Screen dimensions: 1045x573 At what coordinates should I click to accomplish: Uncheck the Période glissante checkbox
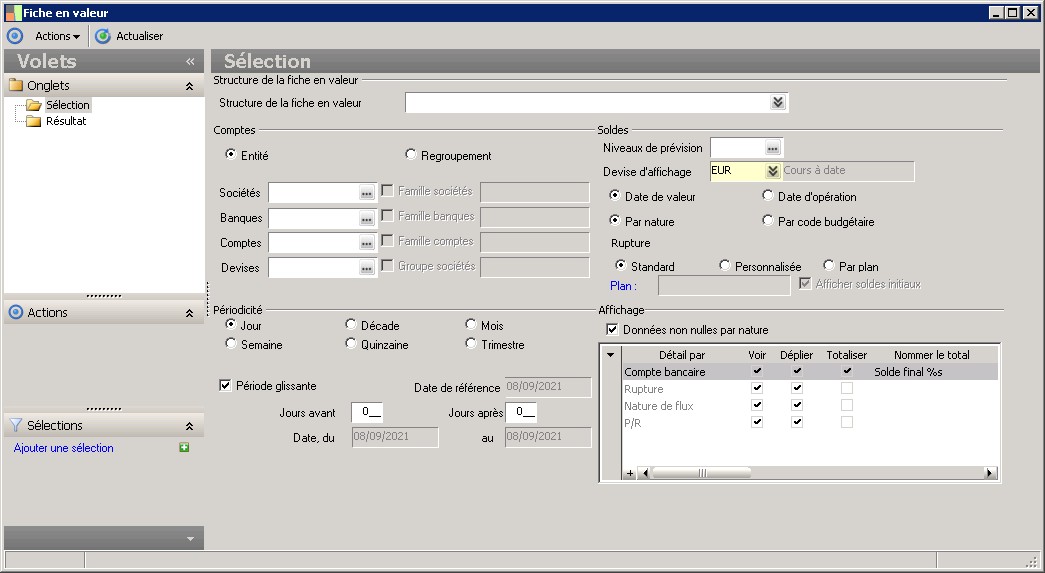click(225, 385)
